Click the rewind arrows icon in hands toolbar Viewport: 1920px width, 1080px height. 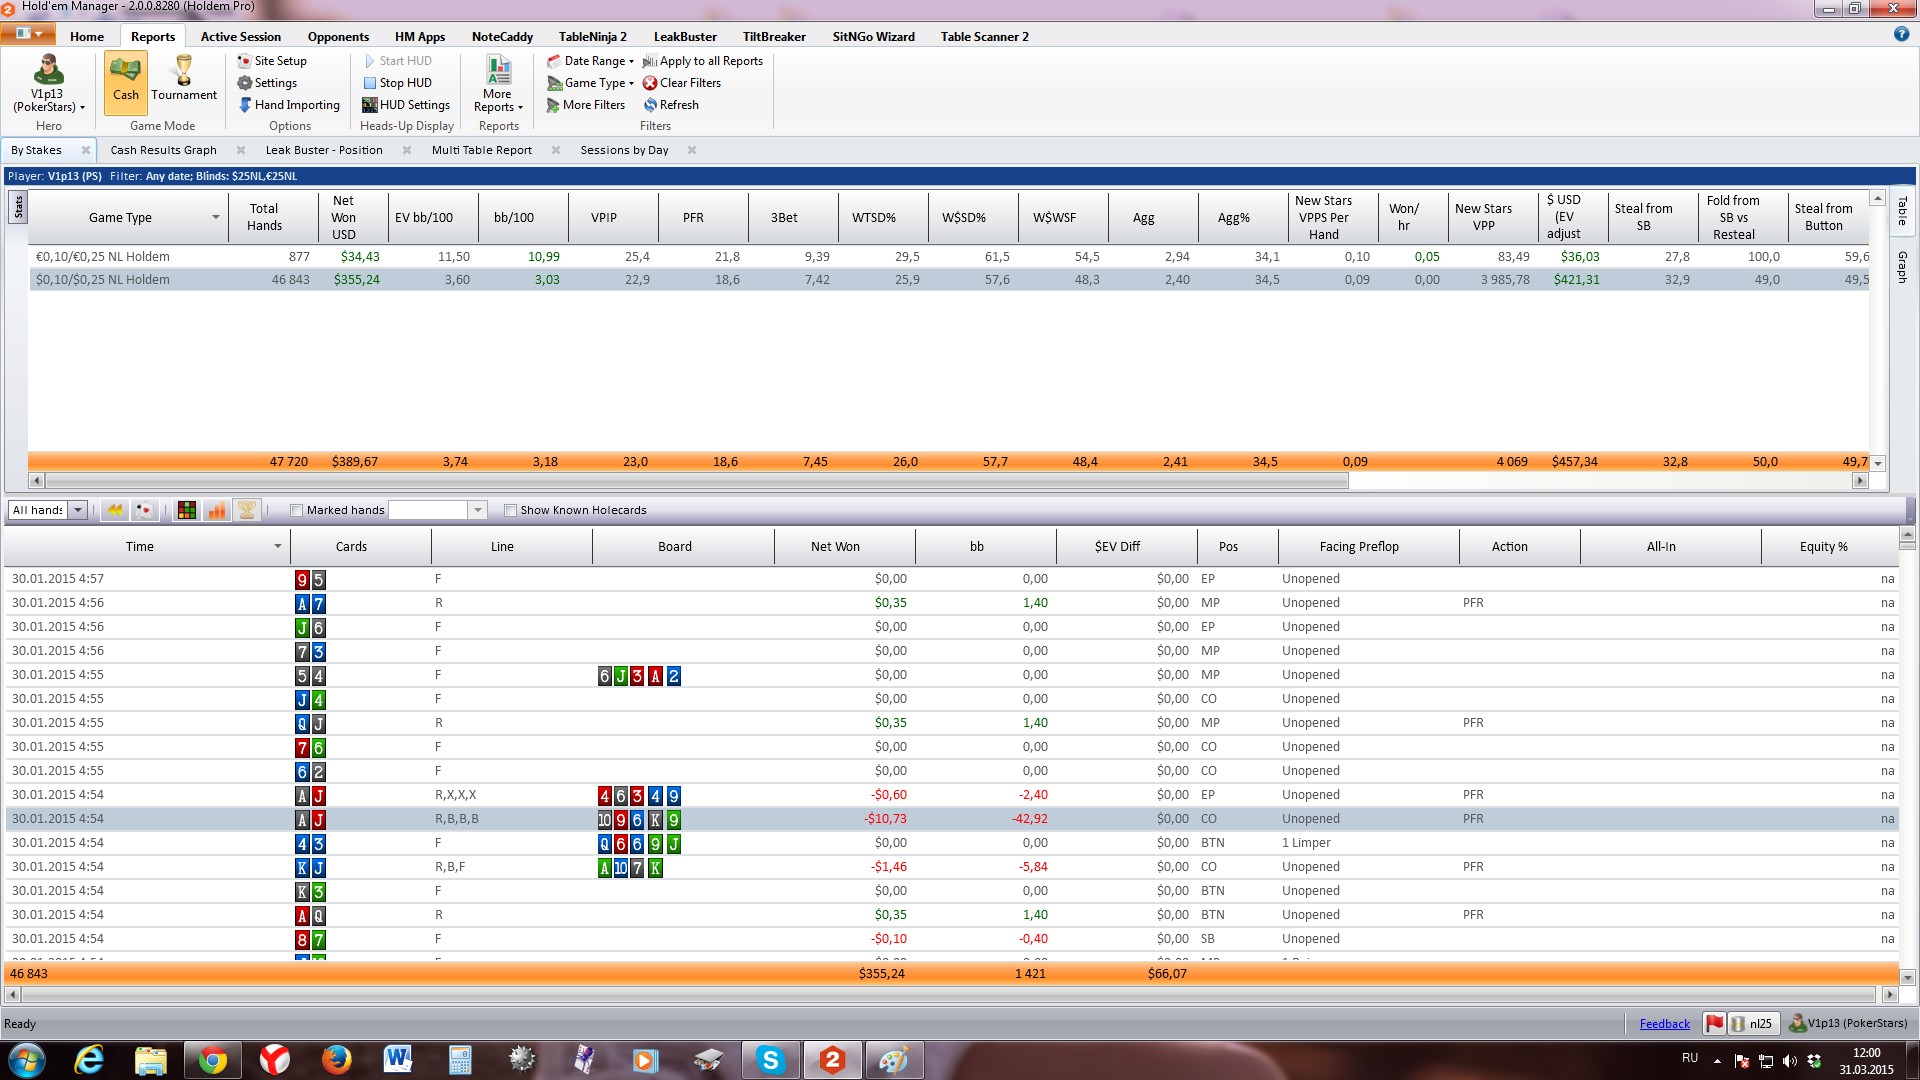click(x=116, y=510)
